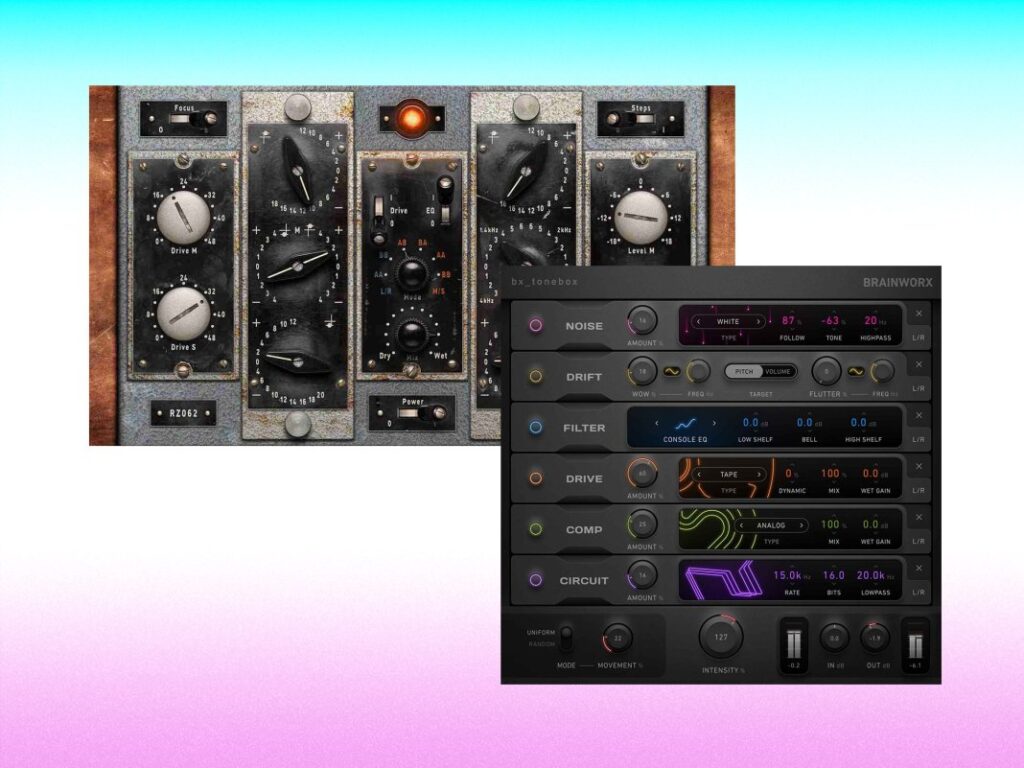
Task: Click the Flutter sine waveform icon
Action: pos(856,372)
